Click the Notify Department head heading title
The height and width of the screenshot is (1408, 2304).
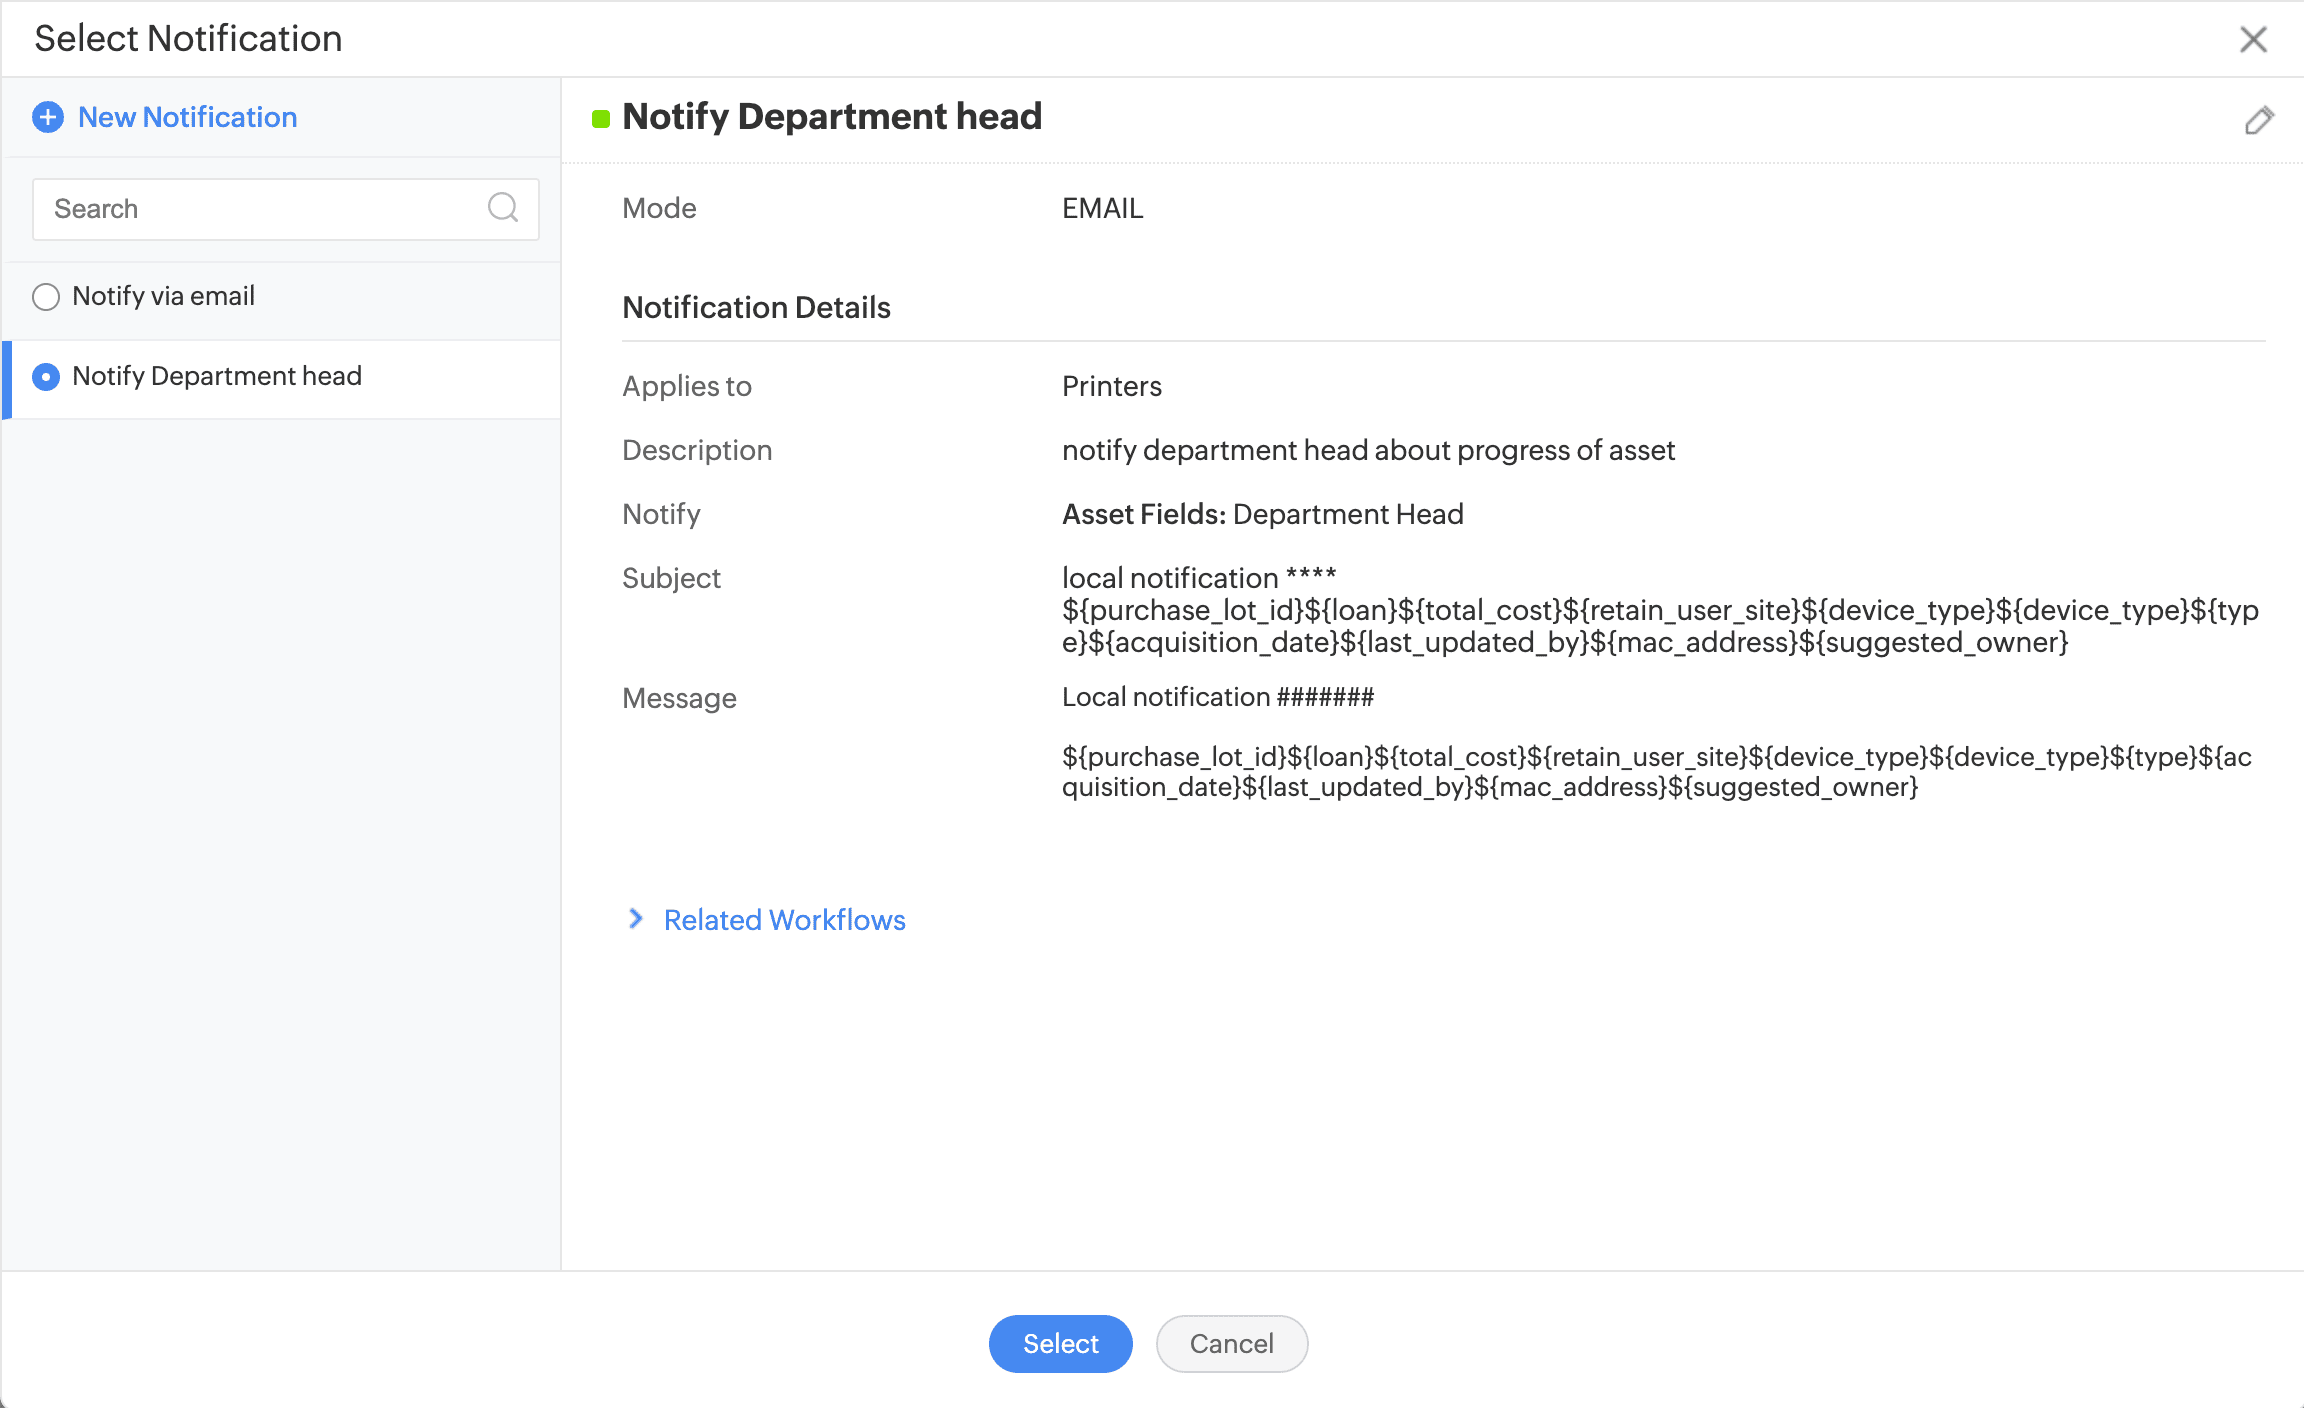coord(831,117)
